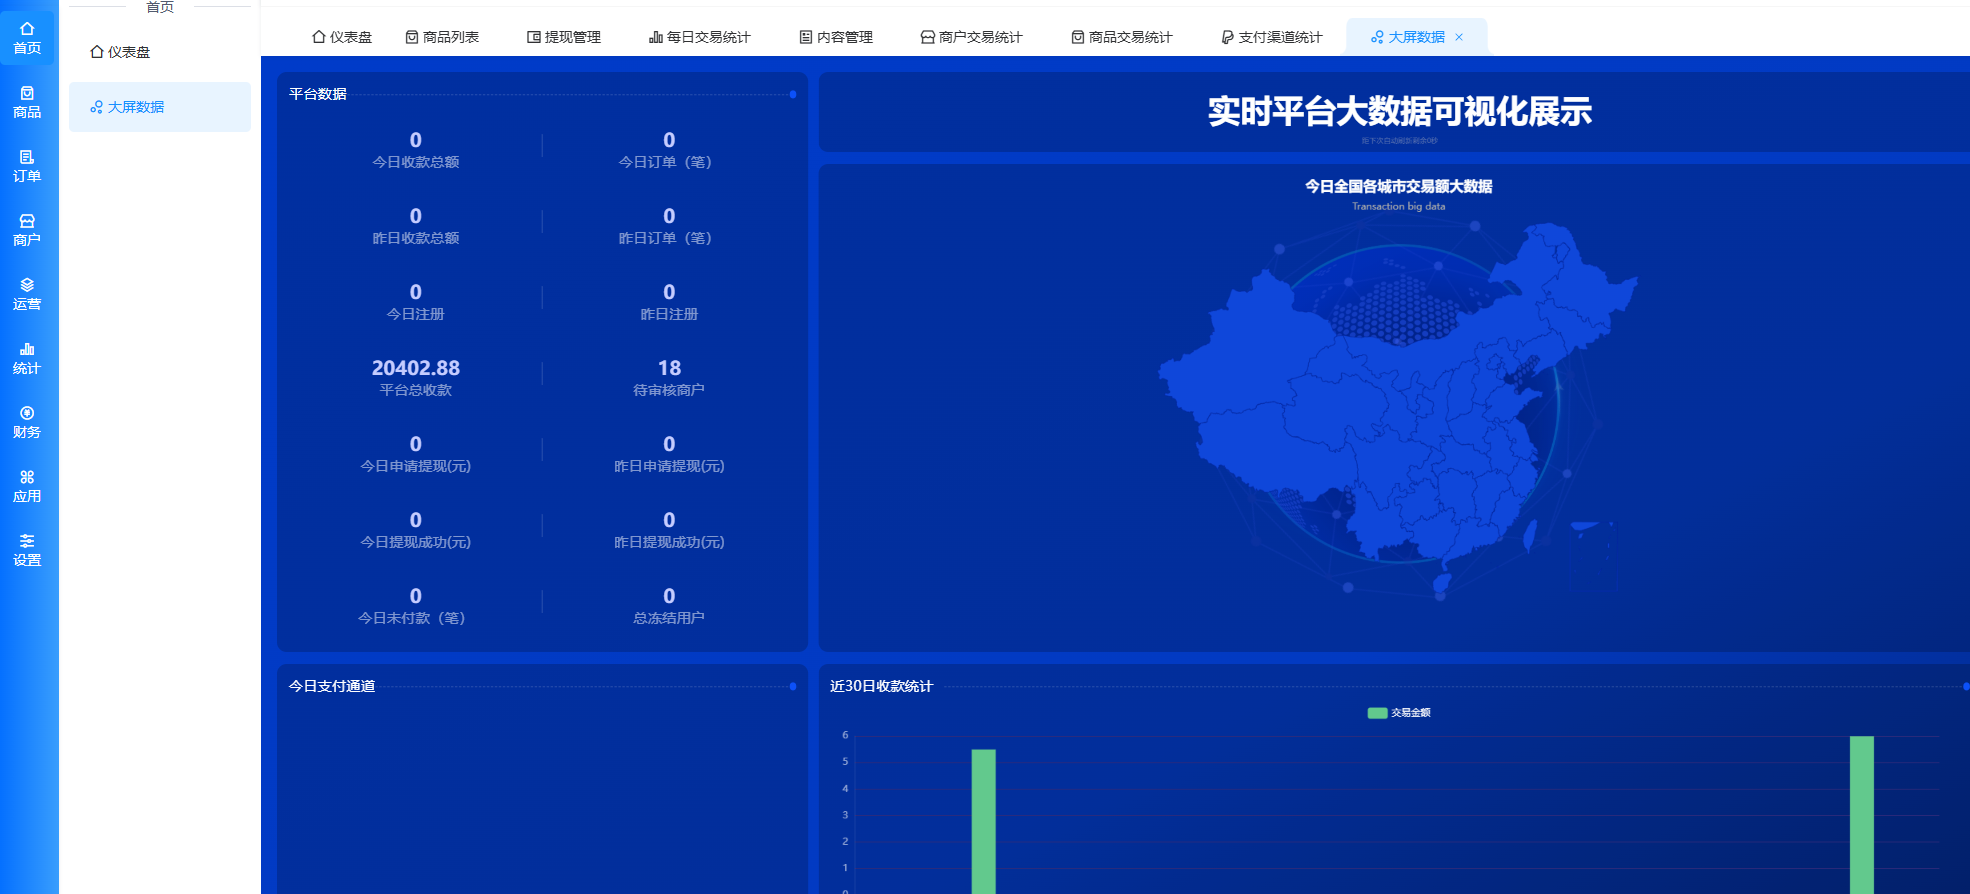The height and width of the screenshot is (894, 1970).
Task: Open the 支付渠道统计 tab
Action: tap(1271, 37)
